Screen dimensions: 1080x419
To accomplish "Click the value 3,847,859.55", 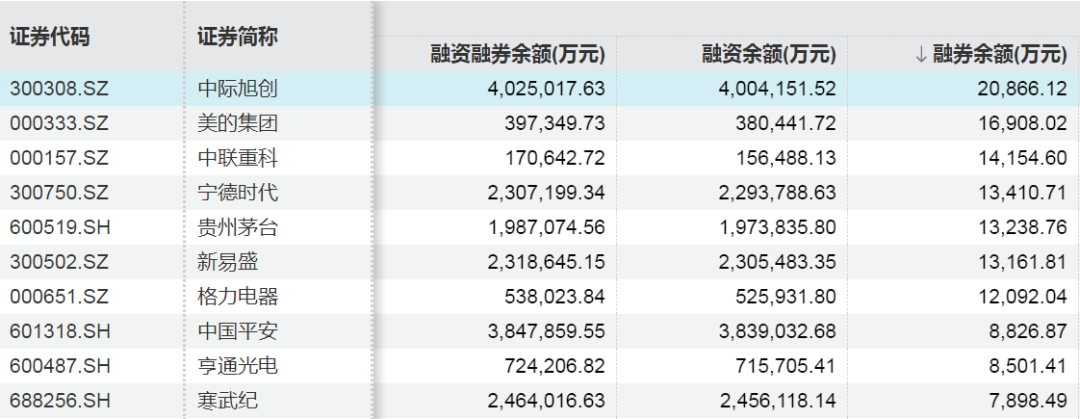I will (x=546, y=331).
